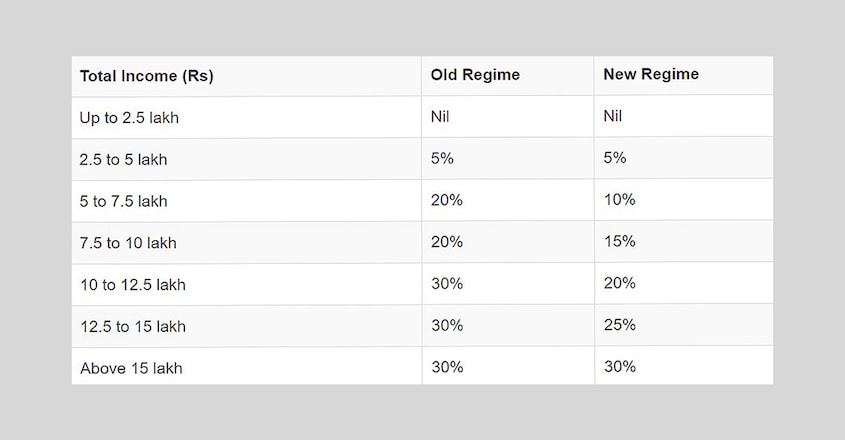The image size is (845, 440).
Task: Select the Above 15 lakh income cell
Action: point(131,368)
